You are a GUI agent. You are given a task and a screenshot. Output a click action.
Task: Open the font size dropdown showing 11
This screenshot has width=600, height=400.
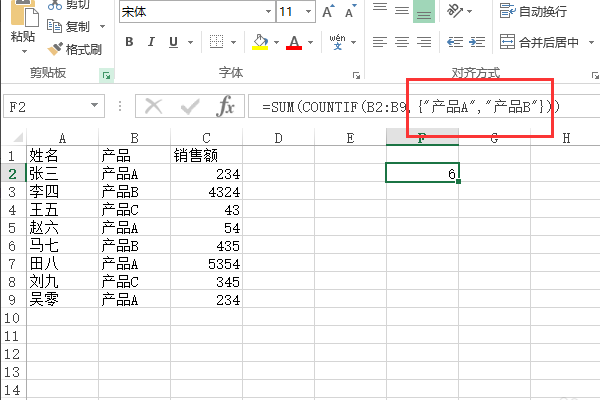[x=308, y=12]
